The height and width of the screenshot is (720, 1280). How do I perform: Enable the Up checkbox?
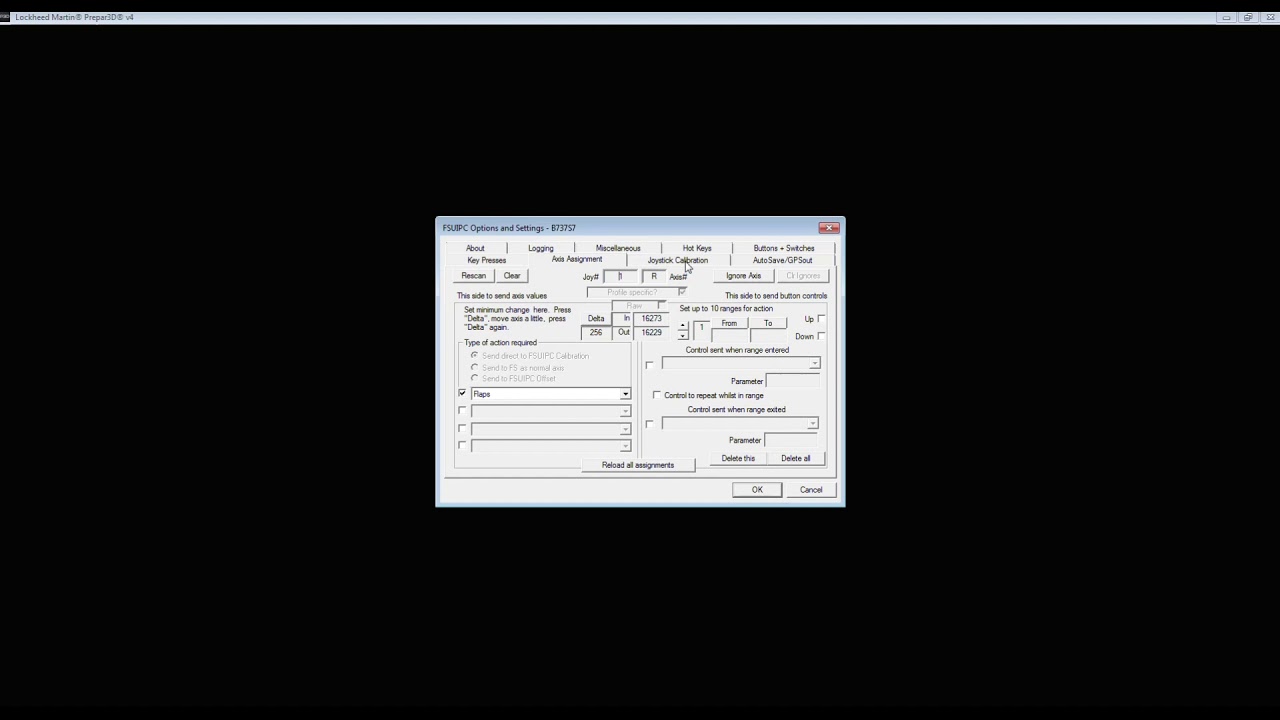(x=821, y=319)
